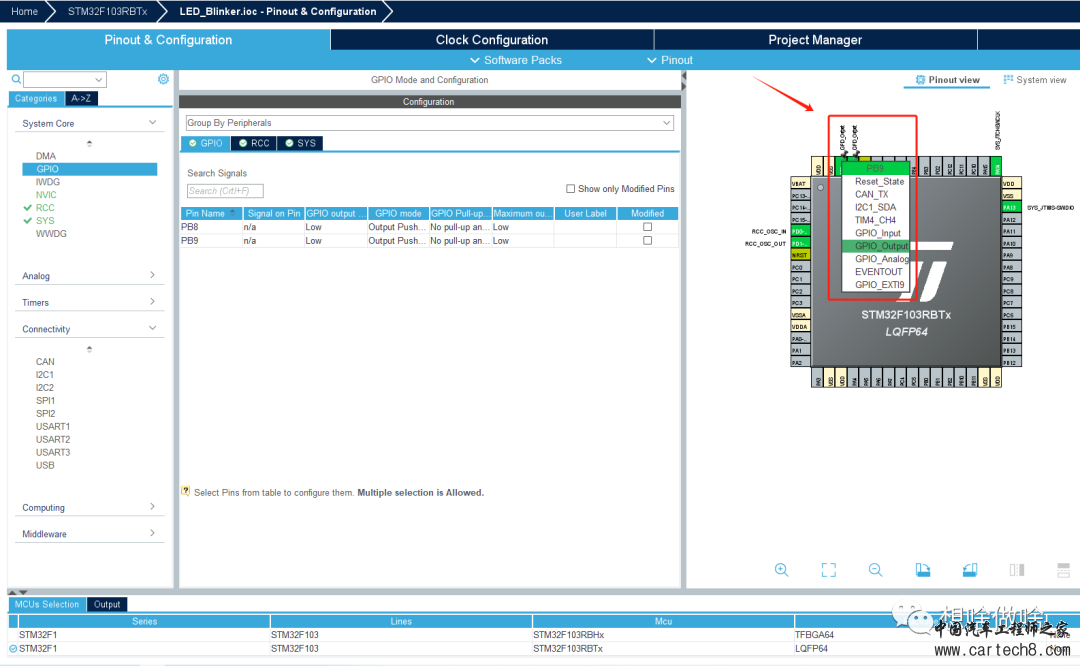Open the SYS configuration tab

(300, 143)
